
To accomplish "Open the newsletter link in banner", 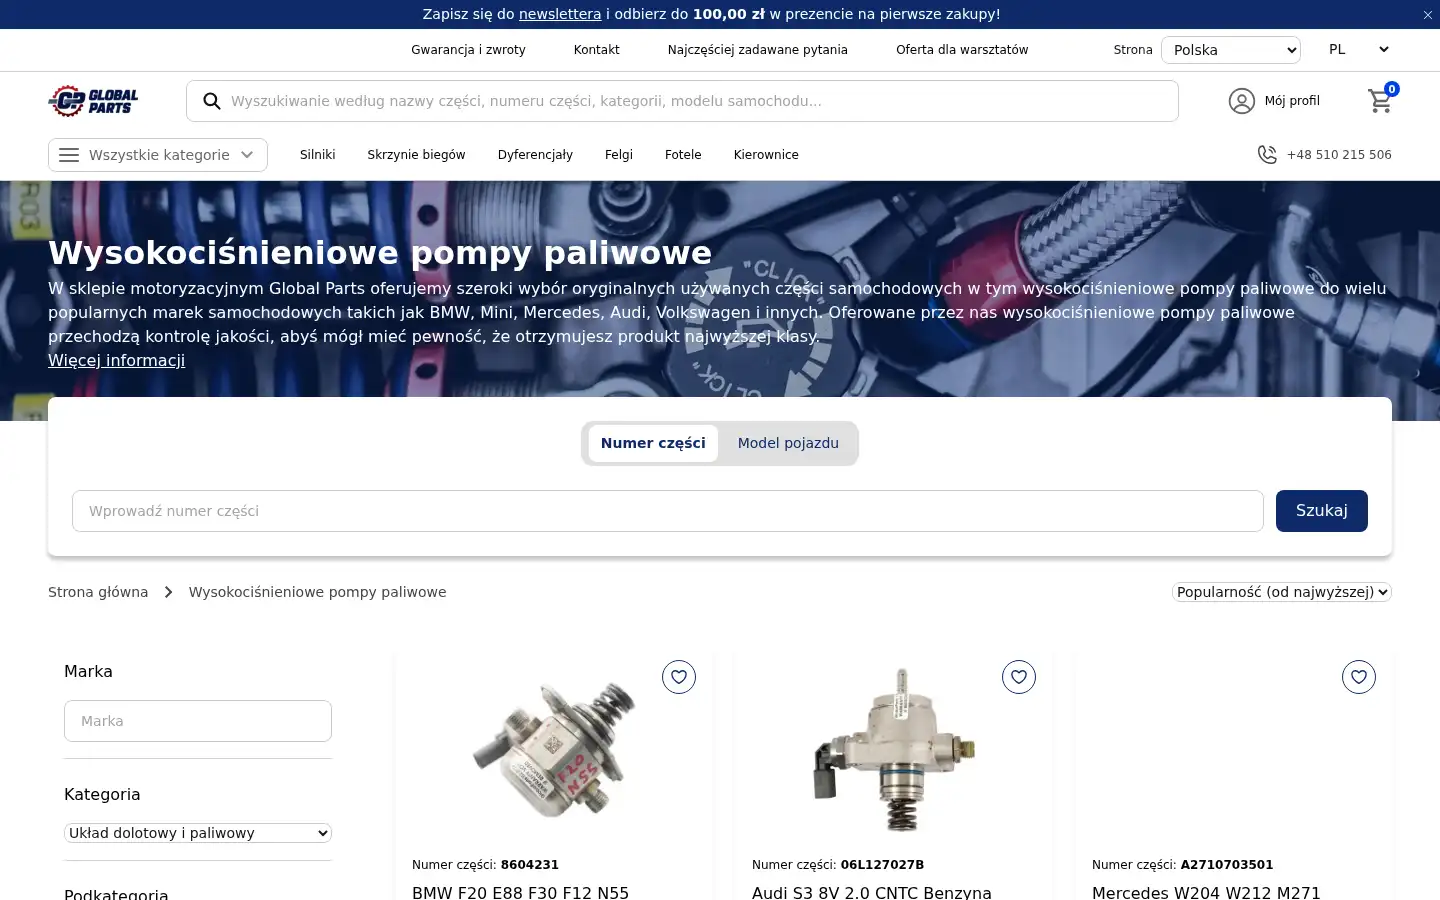I will click(x=560, y=14).
